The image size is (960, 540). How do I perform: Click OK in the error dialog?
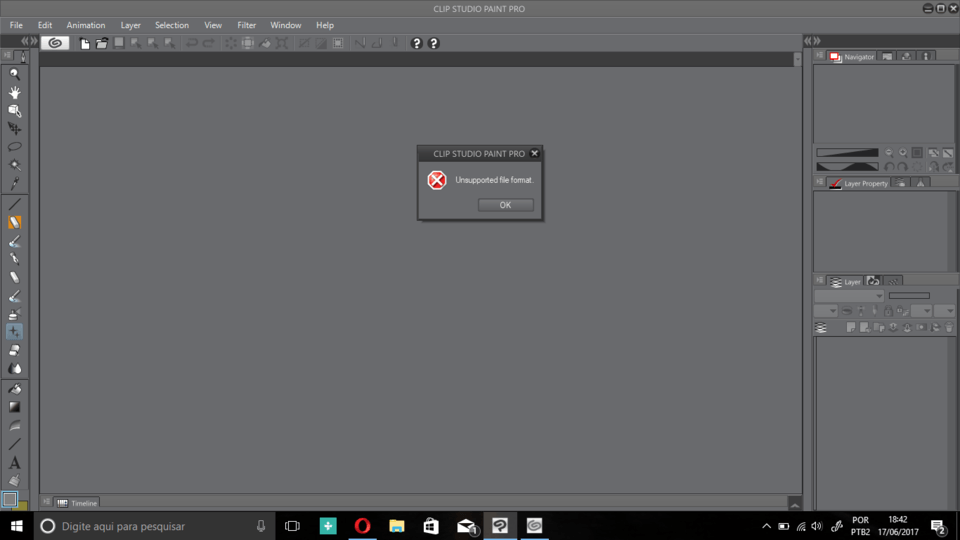point(505,205)
